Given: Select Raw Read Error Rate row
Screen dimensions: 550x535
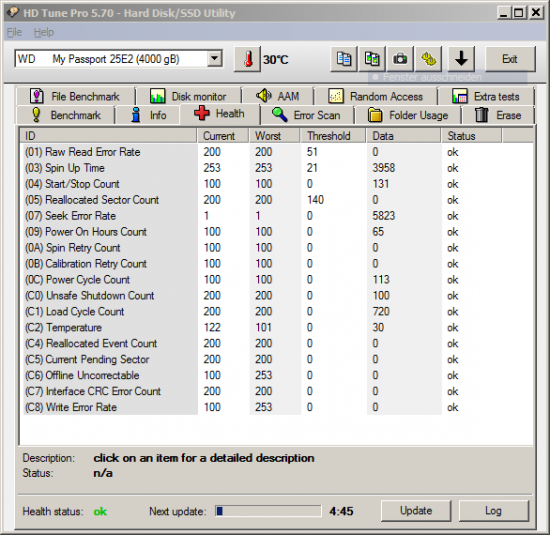Looking at the screenshot, I should pos(277,152).
